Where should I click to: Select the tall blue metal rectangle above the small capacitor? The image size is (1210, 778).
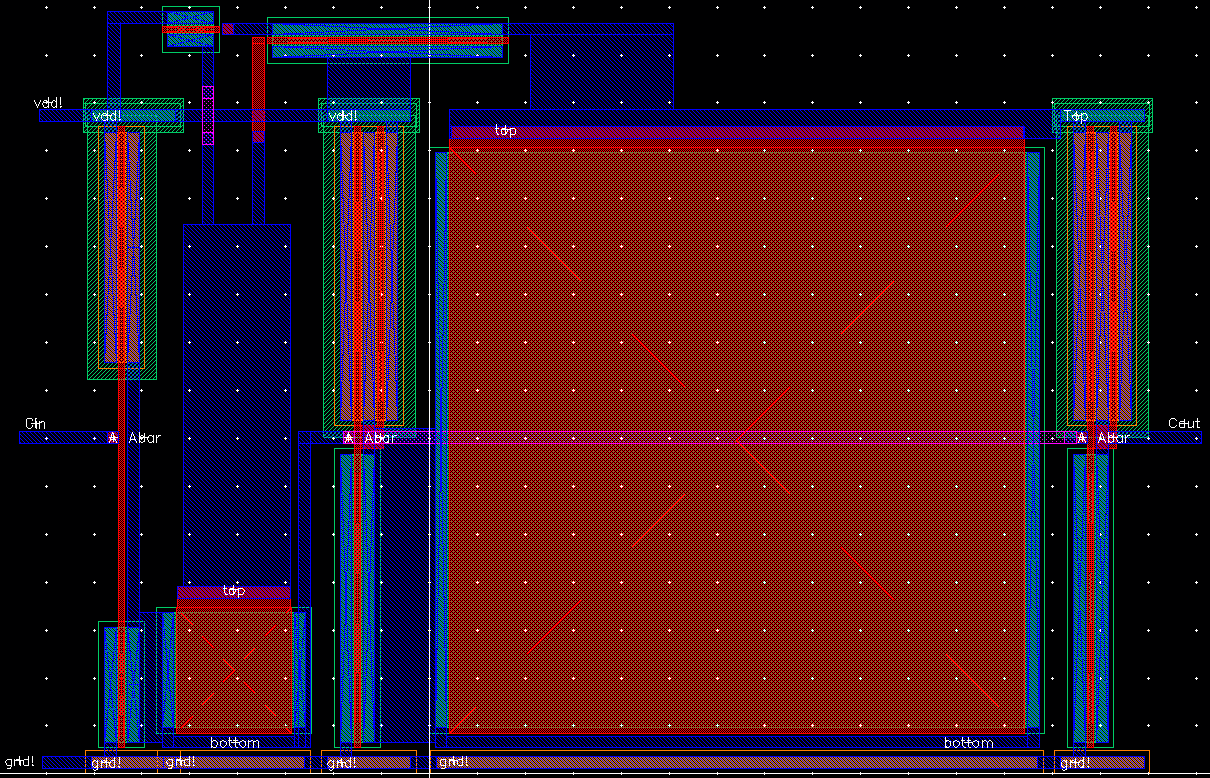click(x=237, y=405)
